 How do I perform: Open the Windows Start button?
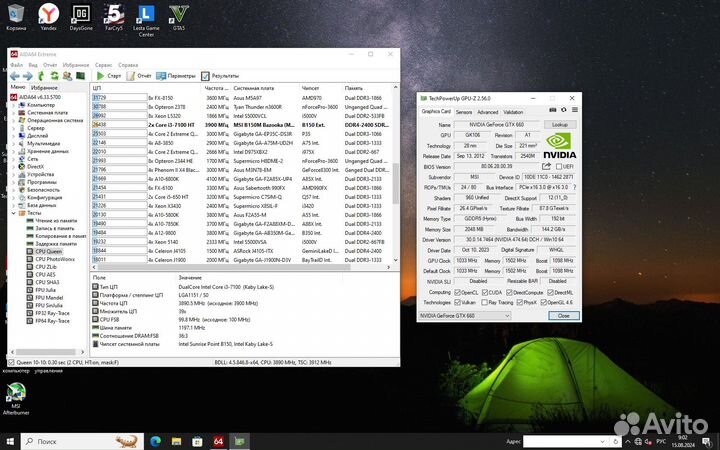point(10,442)
